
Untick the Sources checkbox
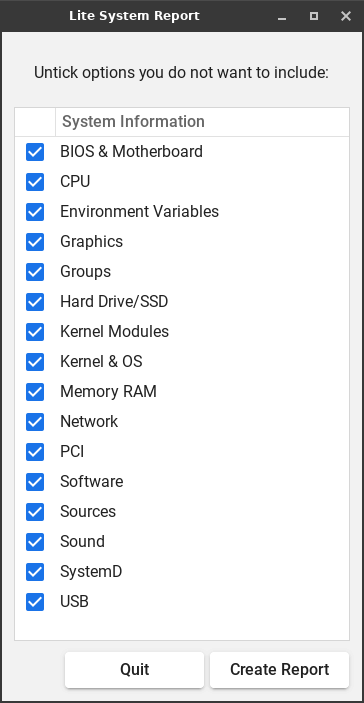[35, 512]
